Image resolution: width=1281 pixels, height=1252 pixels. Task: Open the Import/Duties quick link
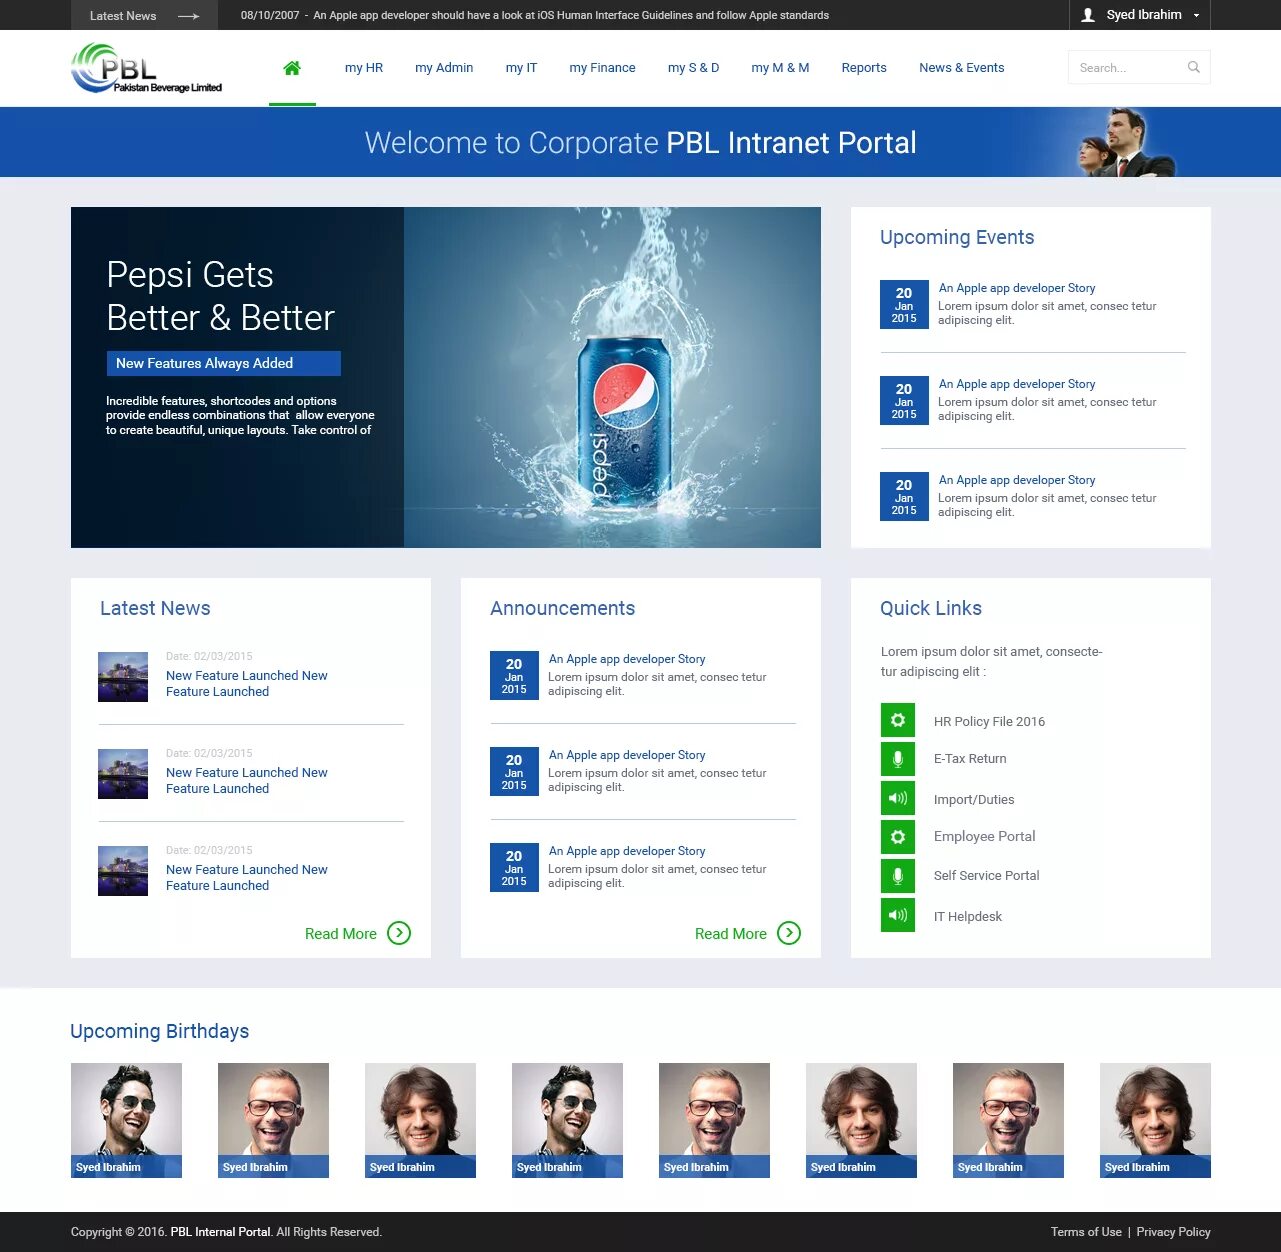974,799
